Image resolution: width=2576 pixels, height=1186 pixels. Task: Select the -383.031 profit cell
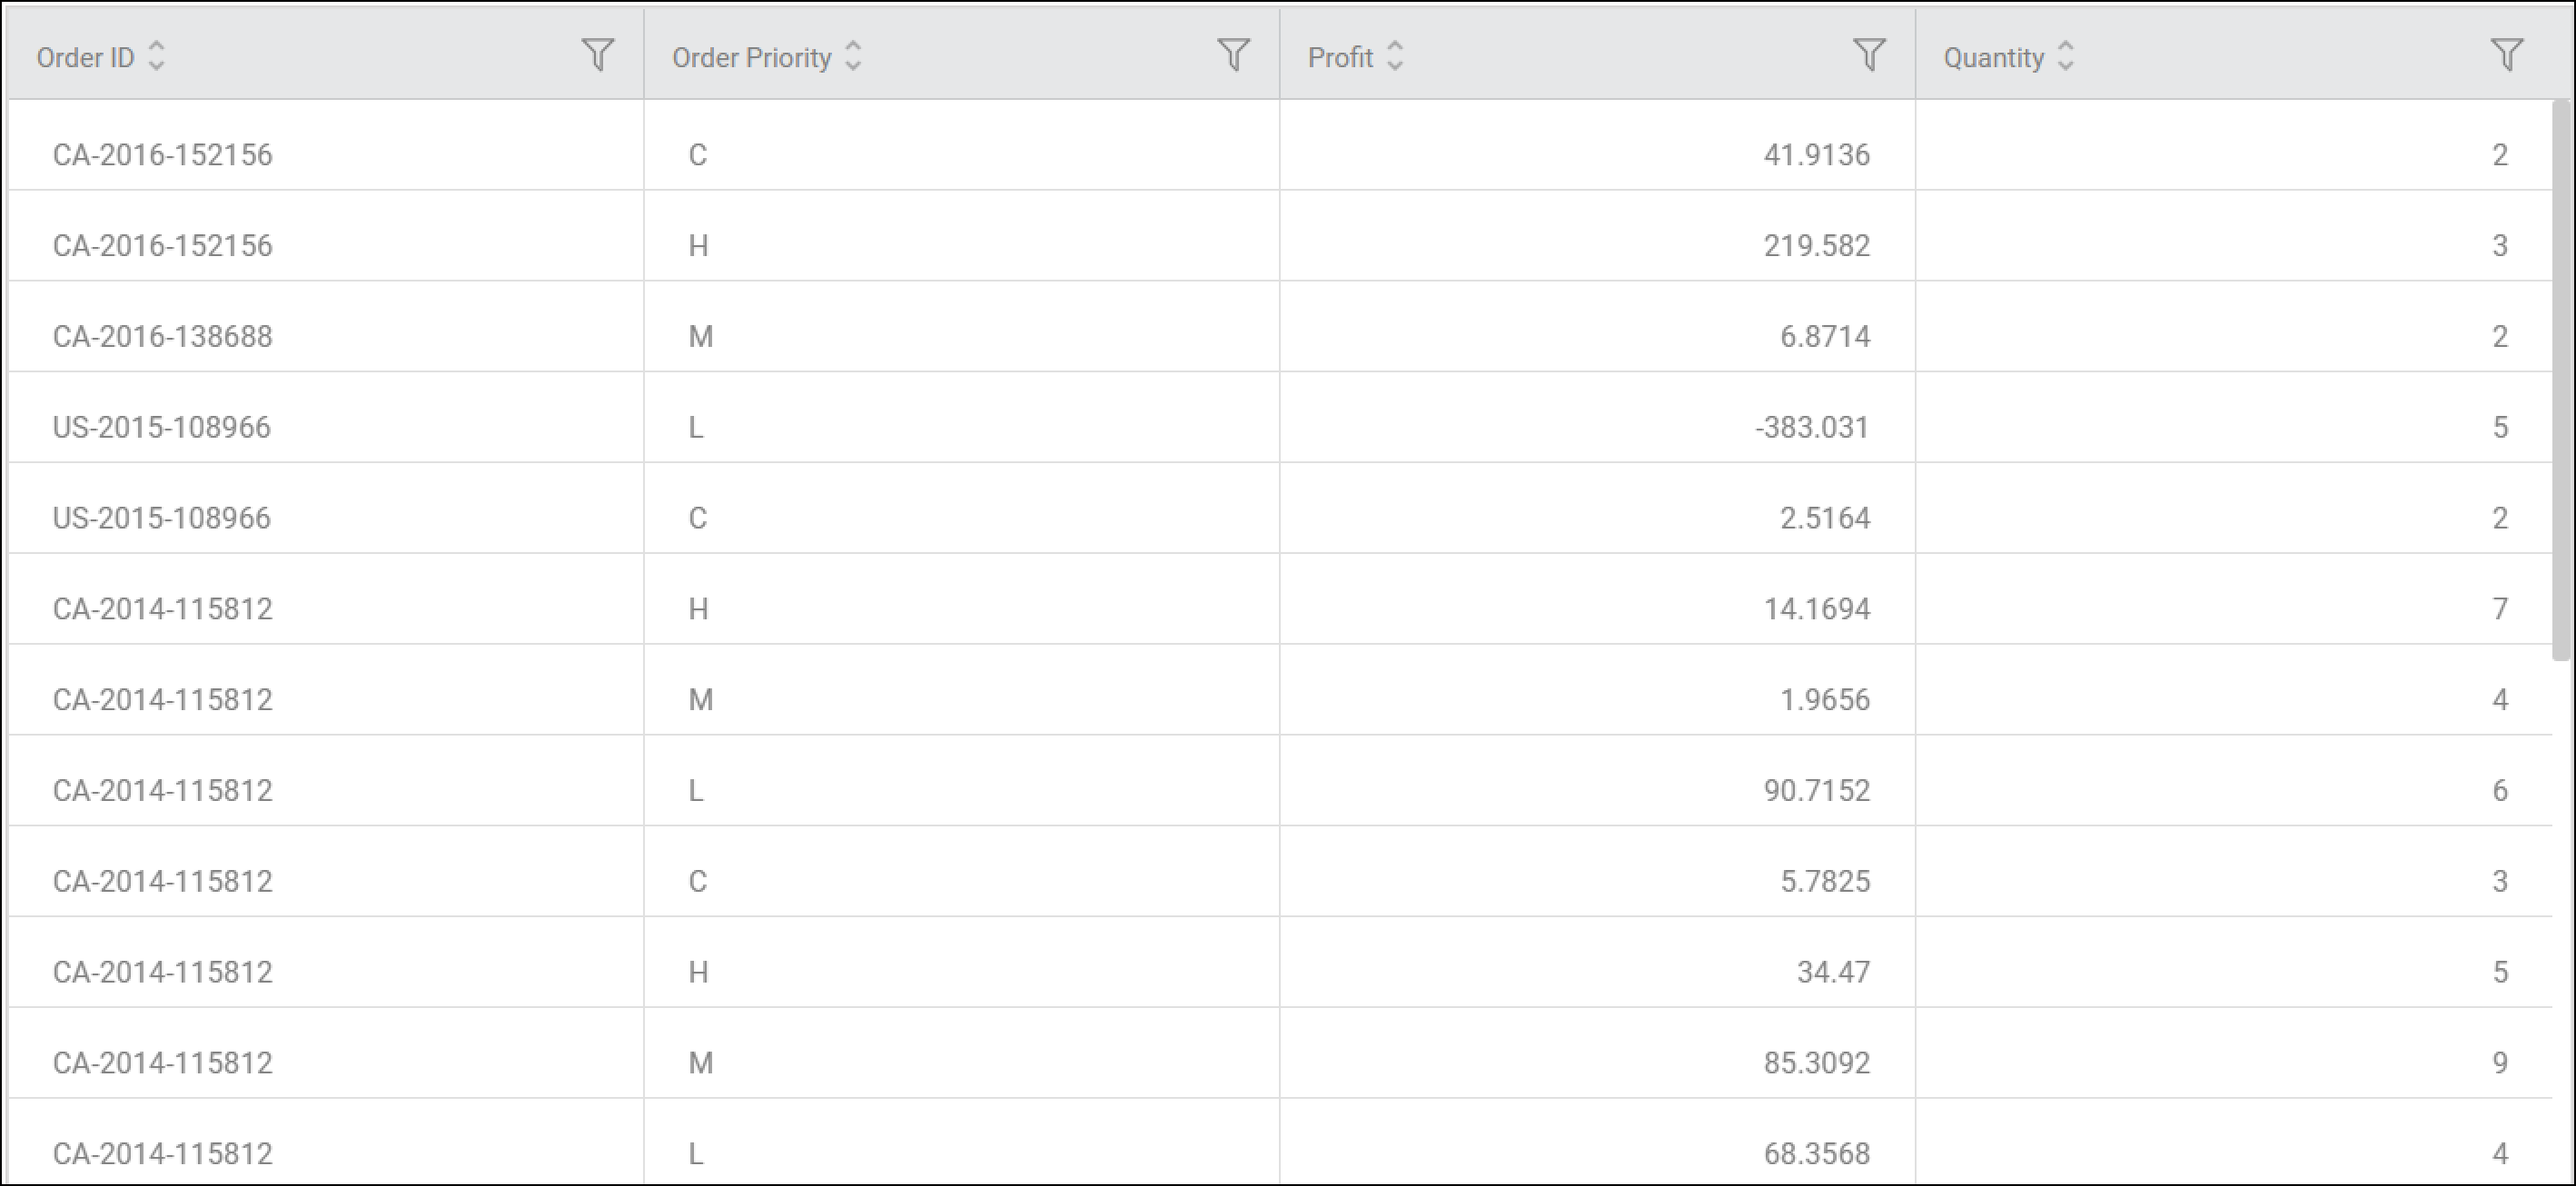[1811, 428]
